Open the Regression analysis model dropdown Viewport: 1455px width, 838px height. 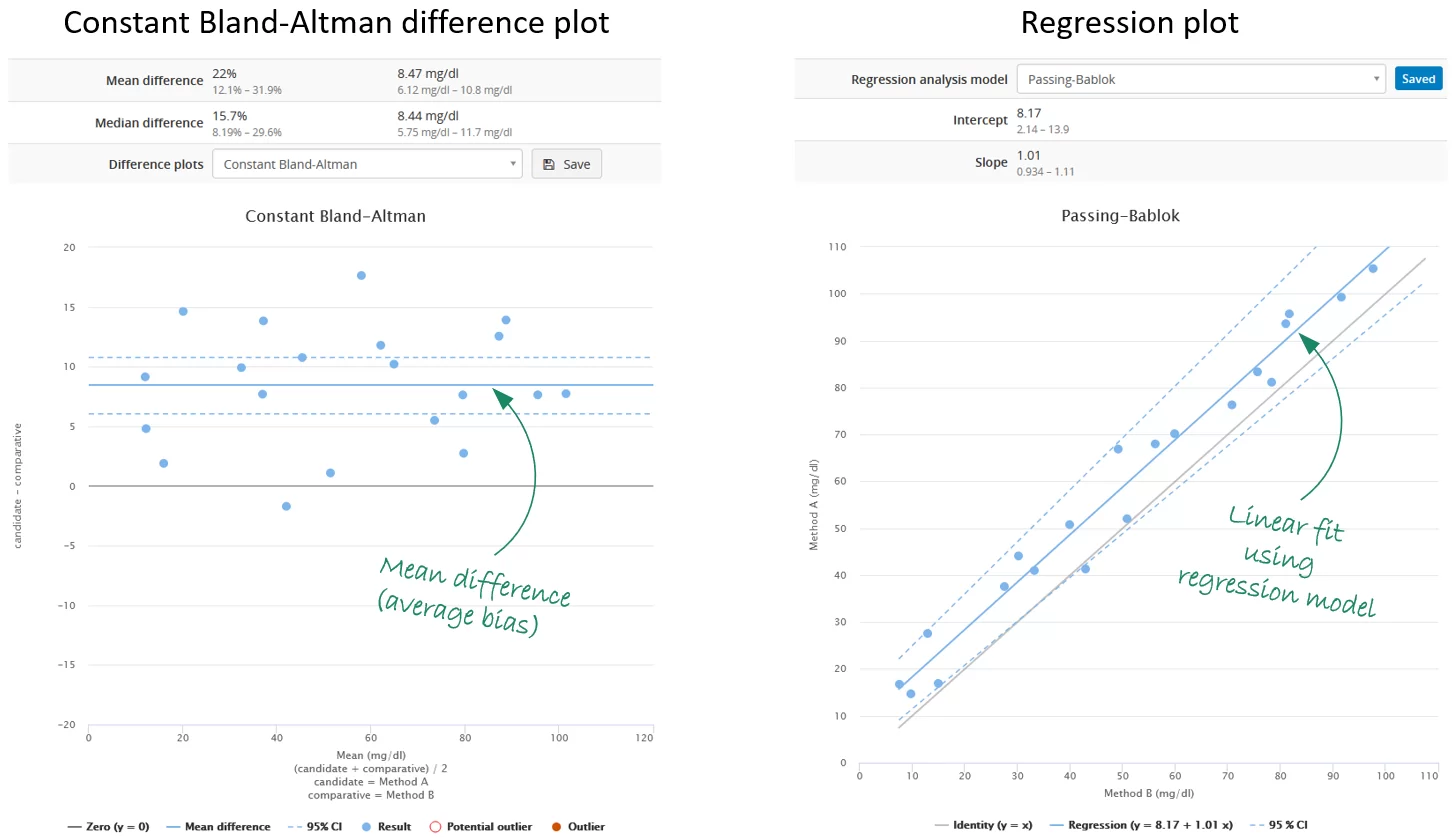(x=1200, y=79)
